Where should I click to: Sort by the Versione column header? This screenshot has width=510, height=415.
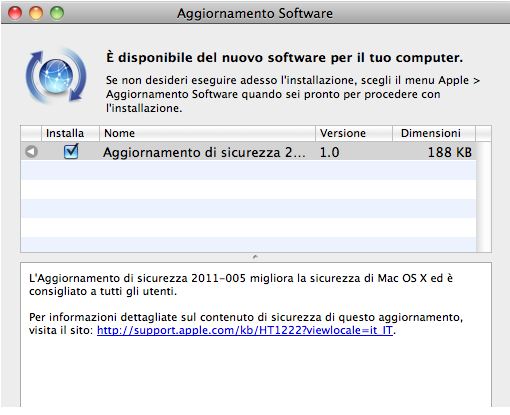click(x=354, y=133)
